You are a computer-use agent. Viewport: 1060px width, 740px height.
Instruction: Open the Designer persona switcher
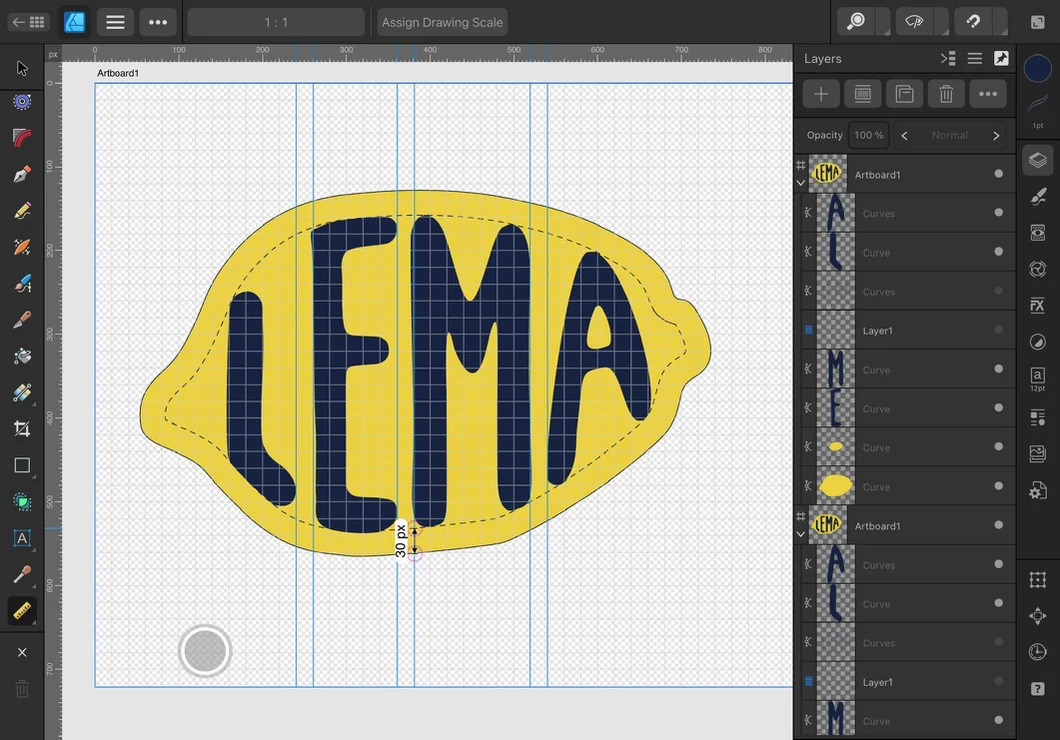(x=74, y=22)
